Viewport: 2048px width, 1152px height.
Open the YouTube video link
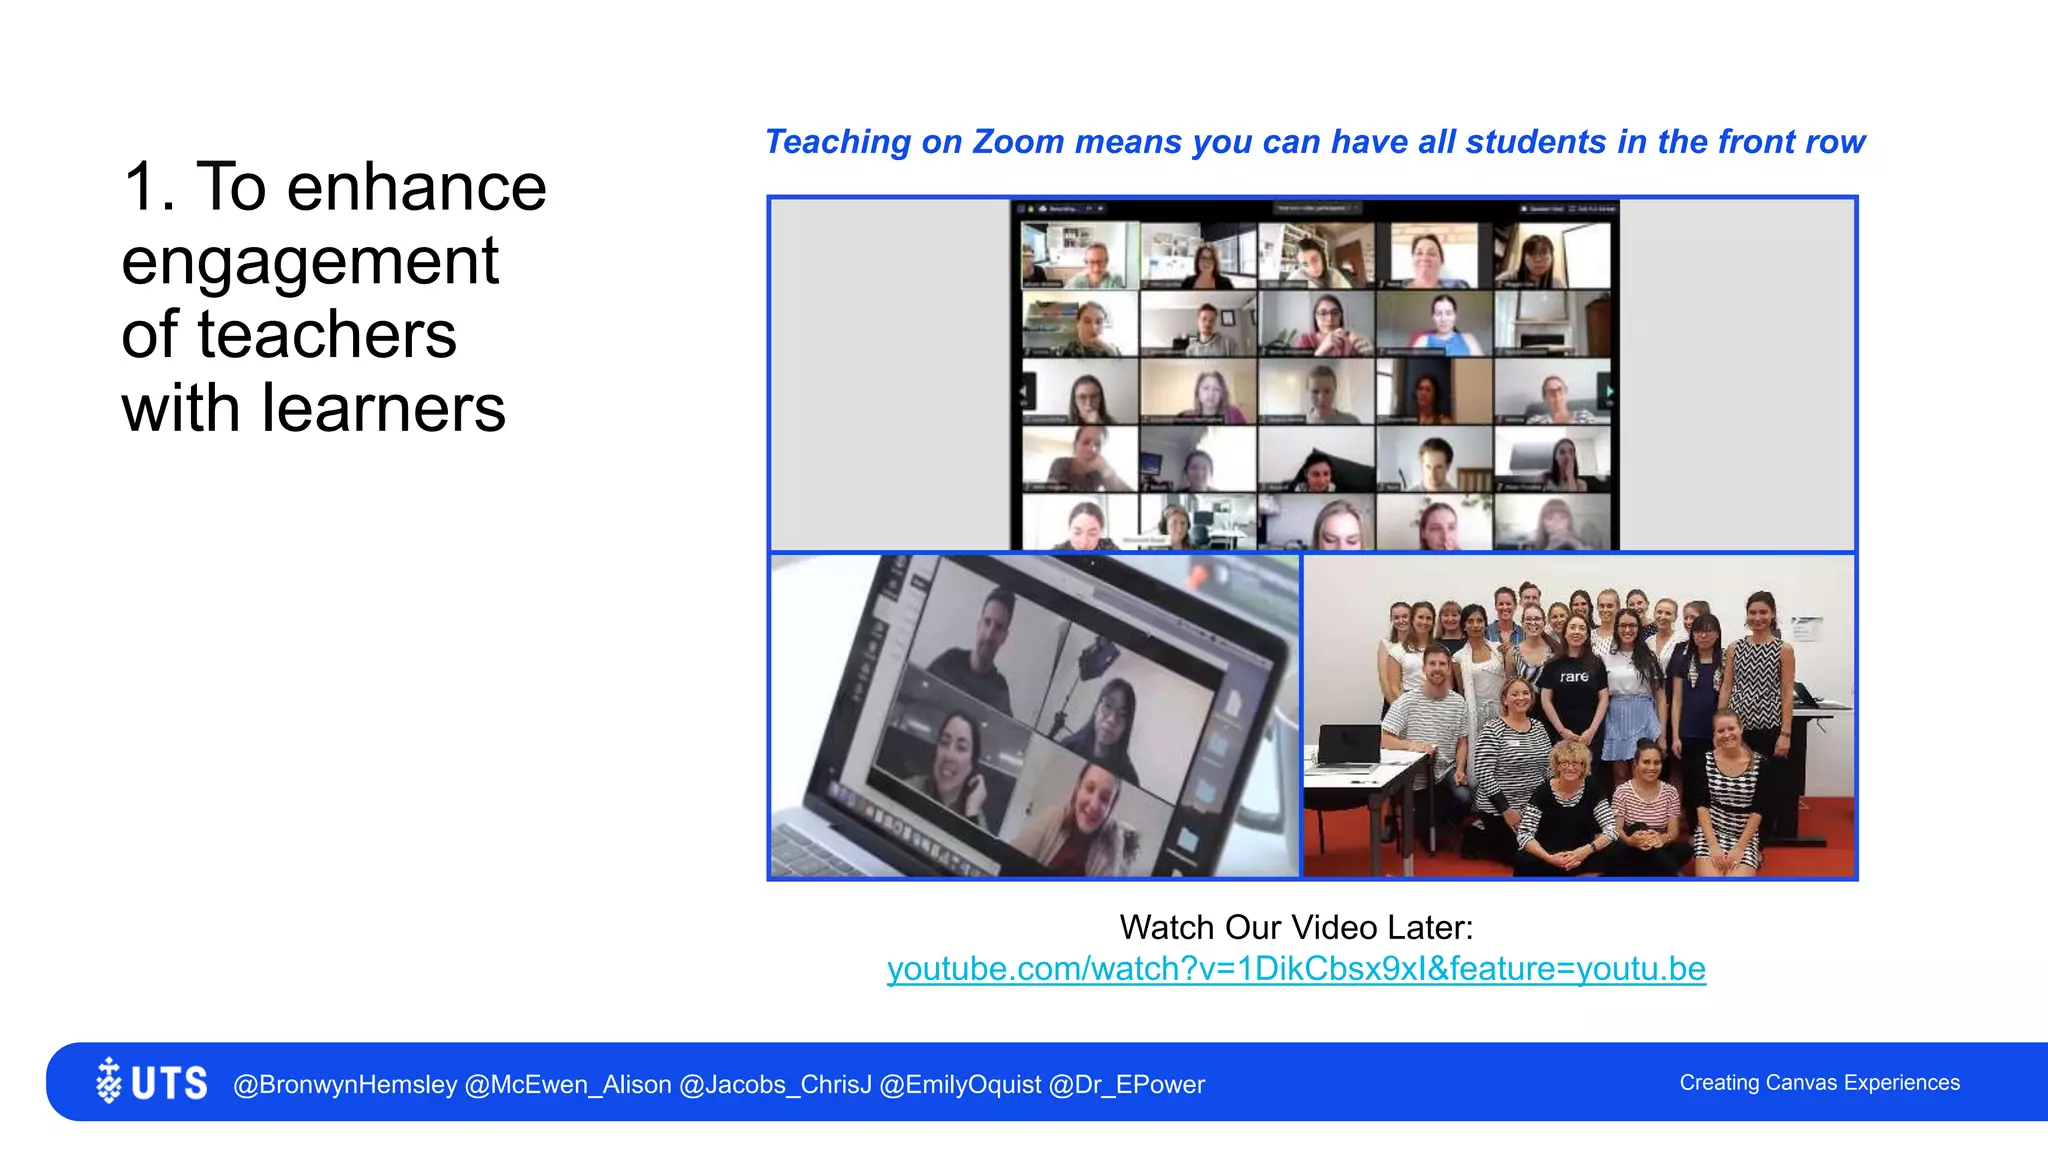(1296, 969)
